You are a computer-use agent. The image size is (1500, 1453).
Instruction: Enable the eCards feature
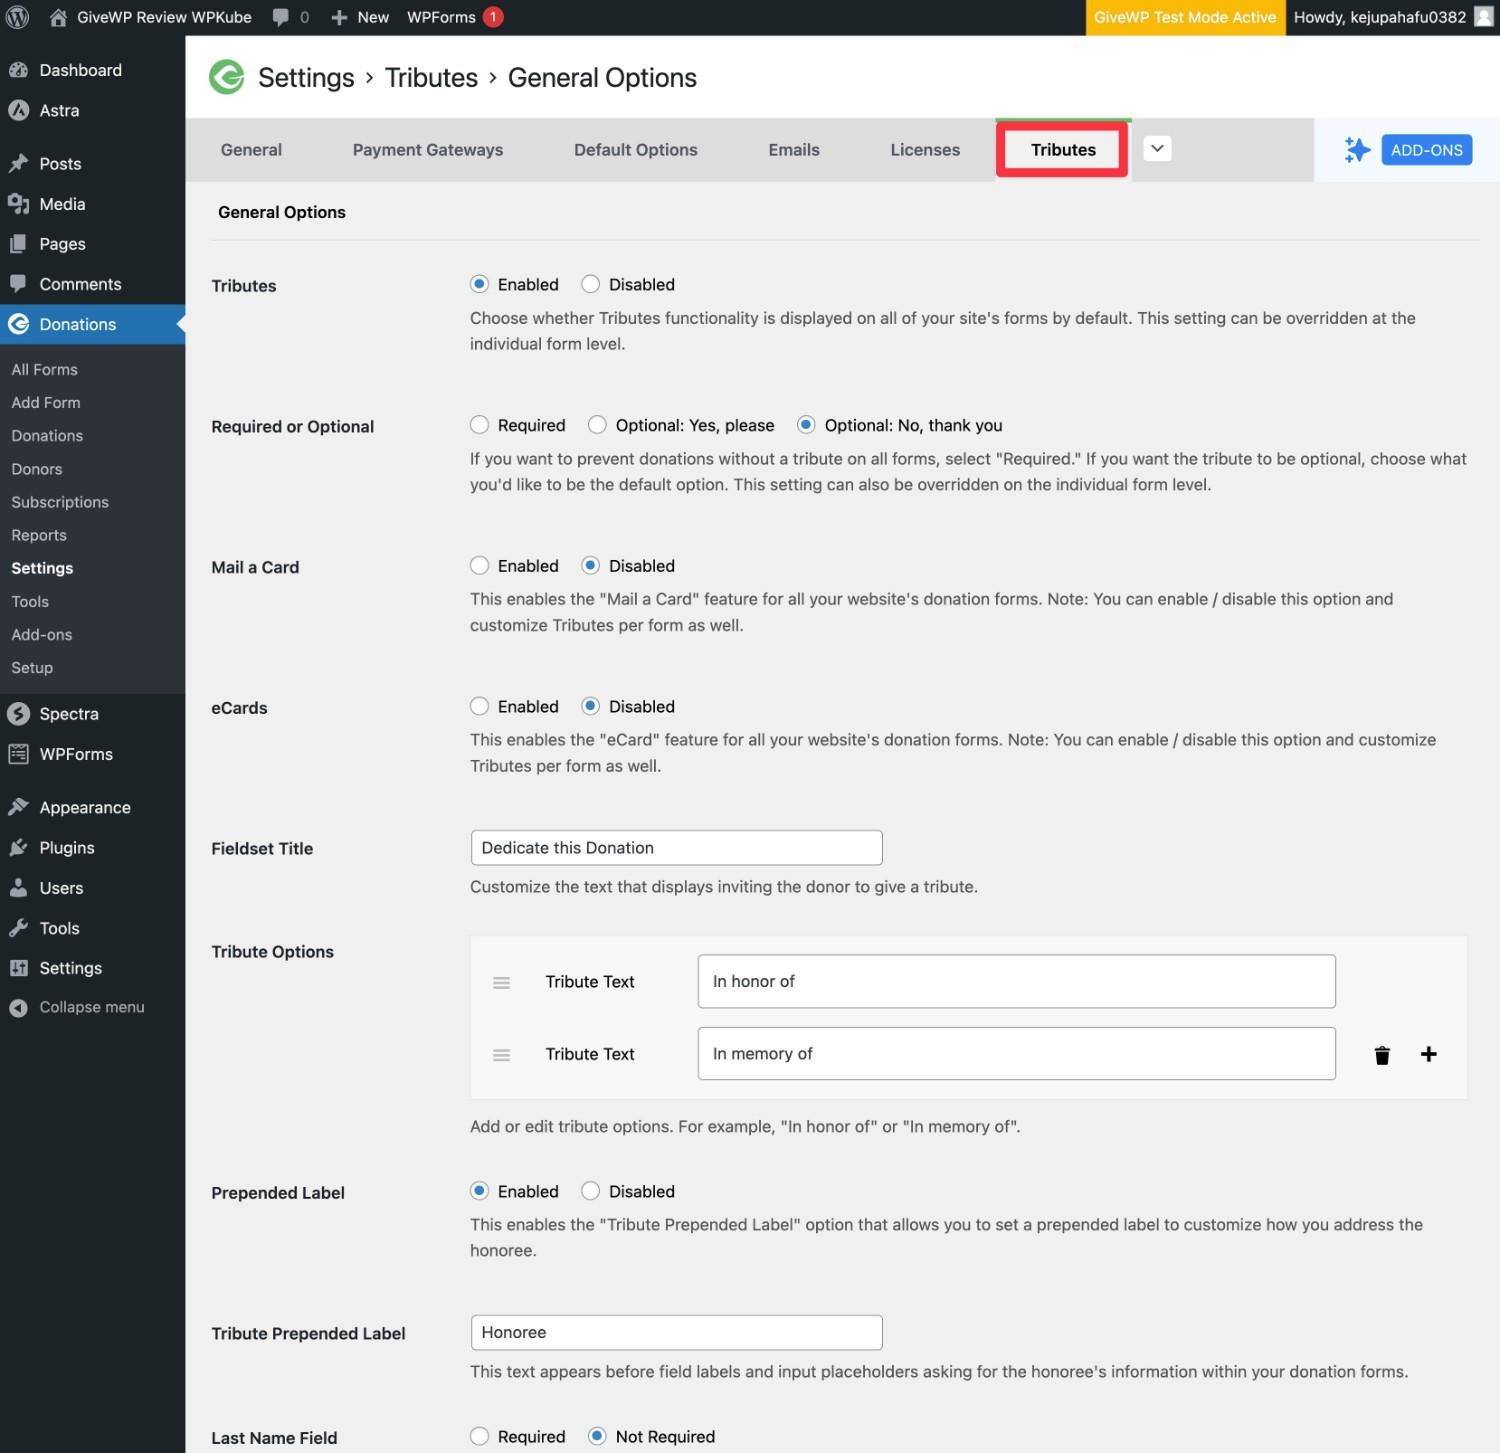pos(480,706)
